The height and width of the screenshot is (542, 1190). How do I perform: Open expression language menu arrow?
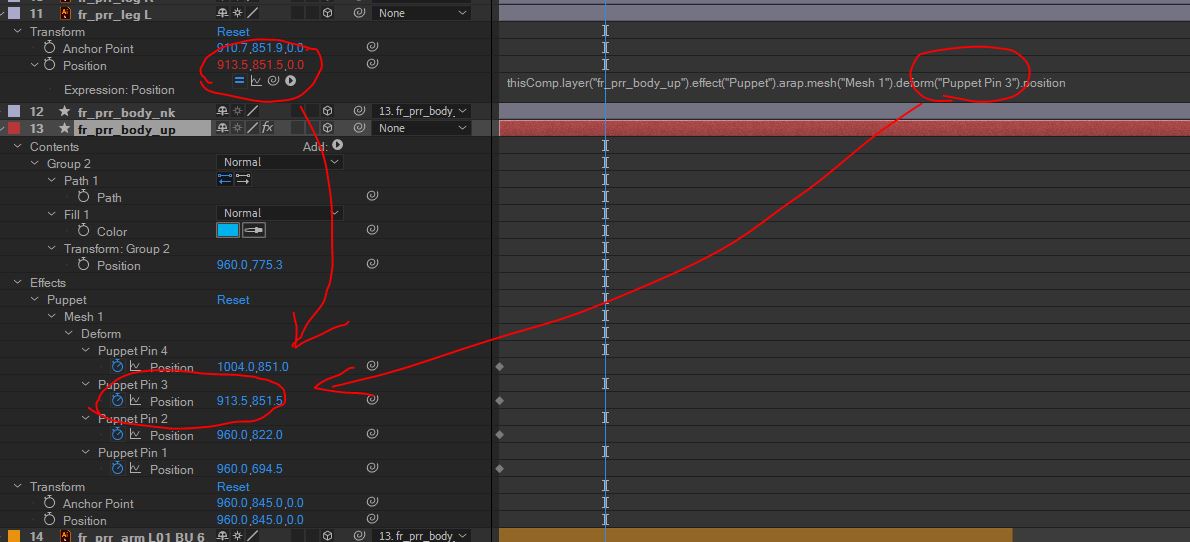(x=290, y=80)
